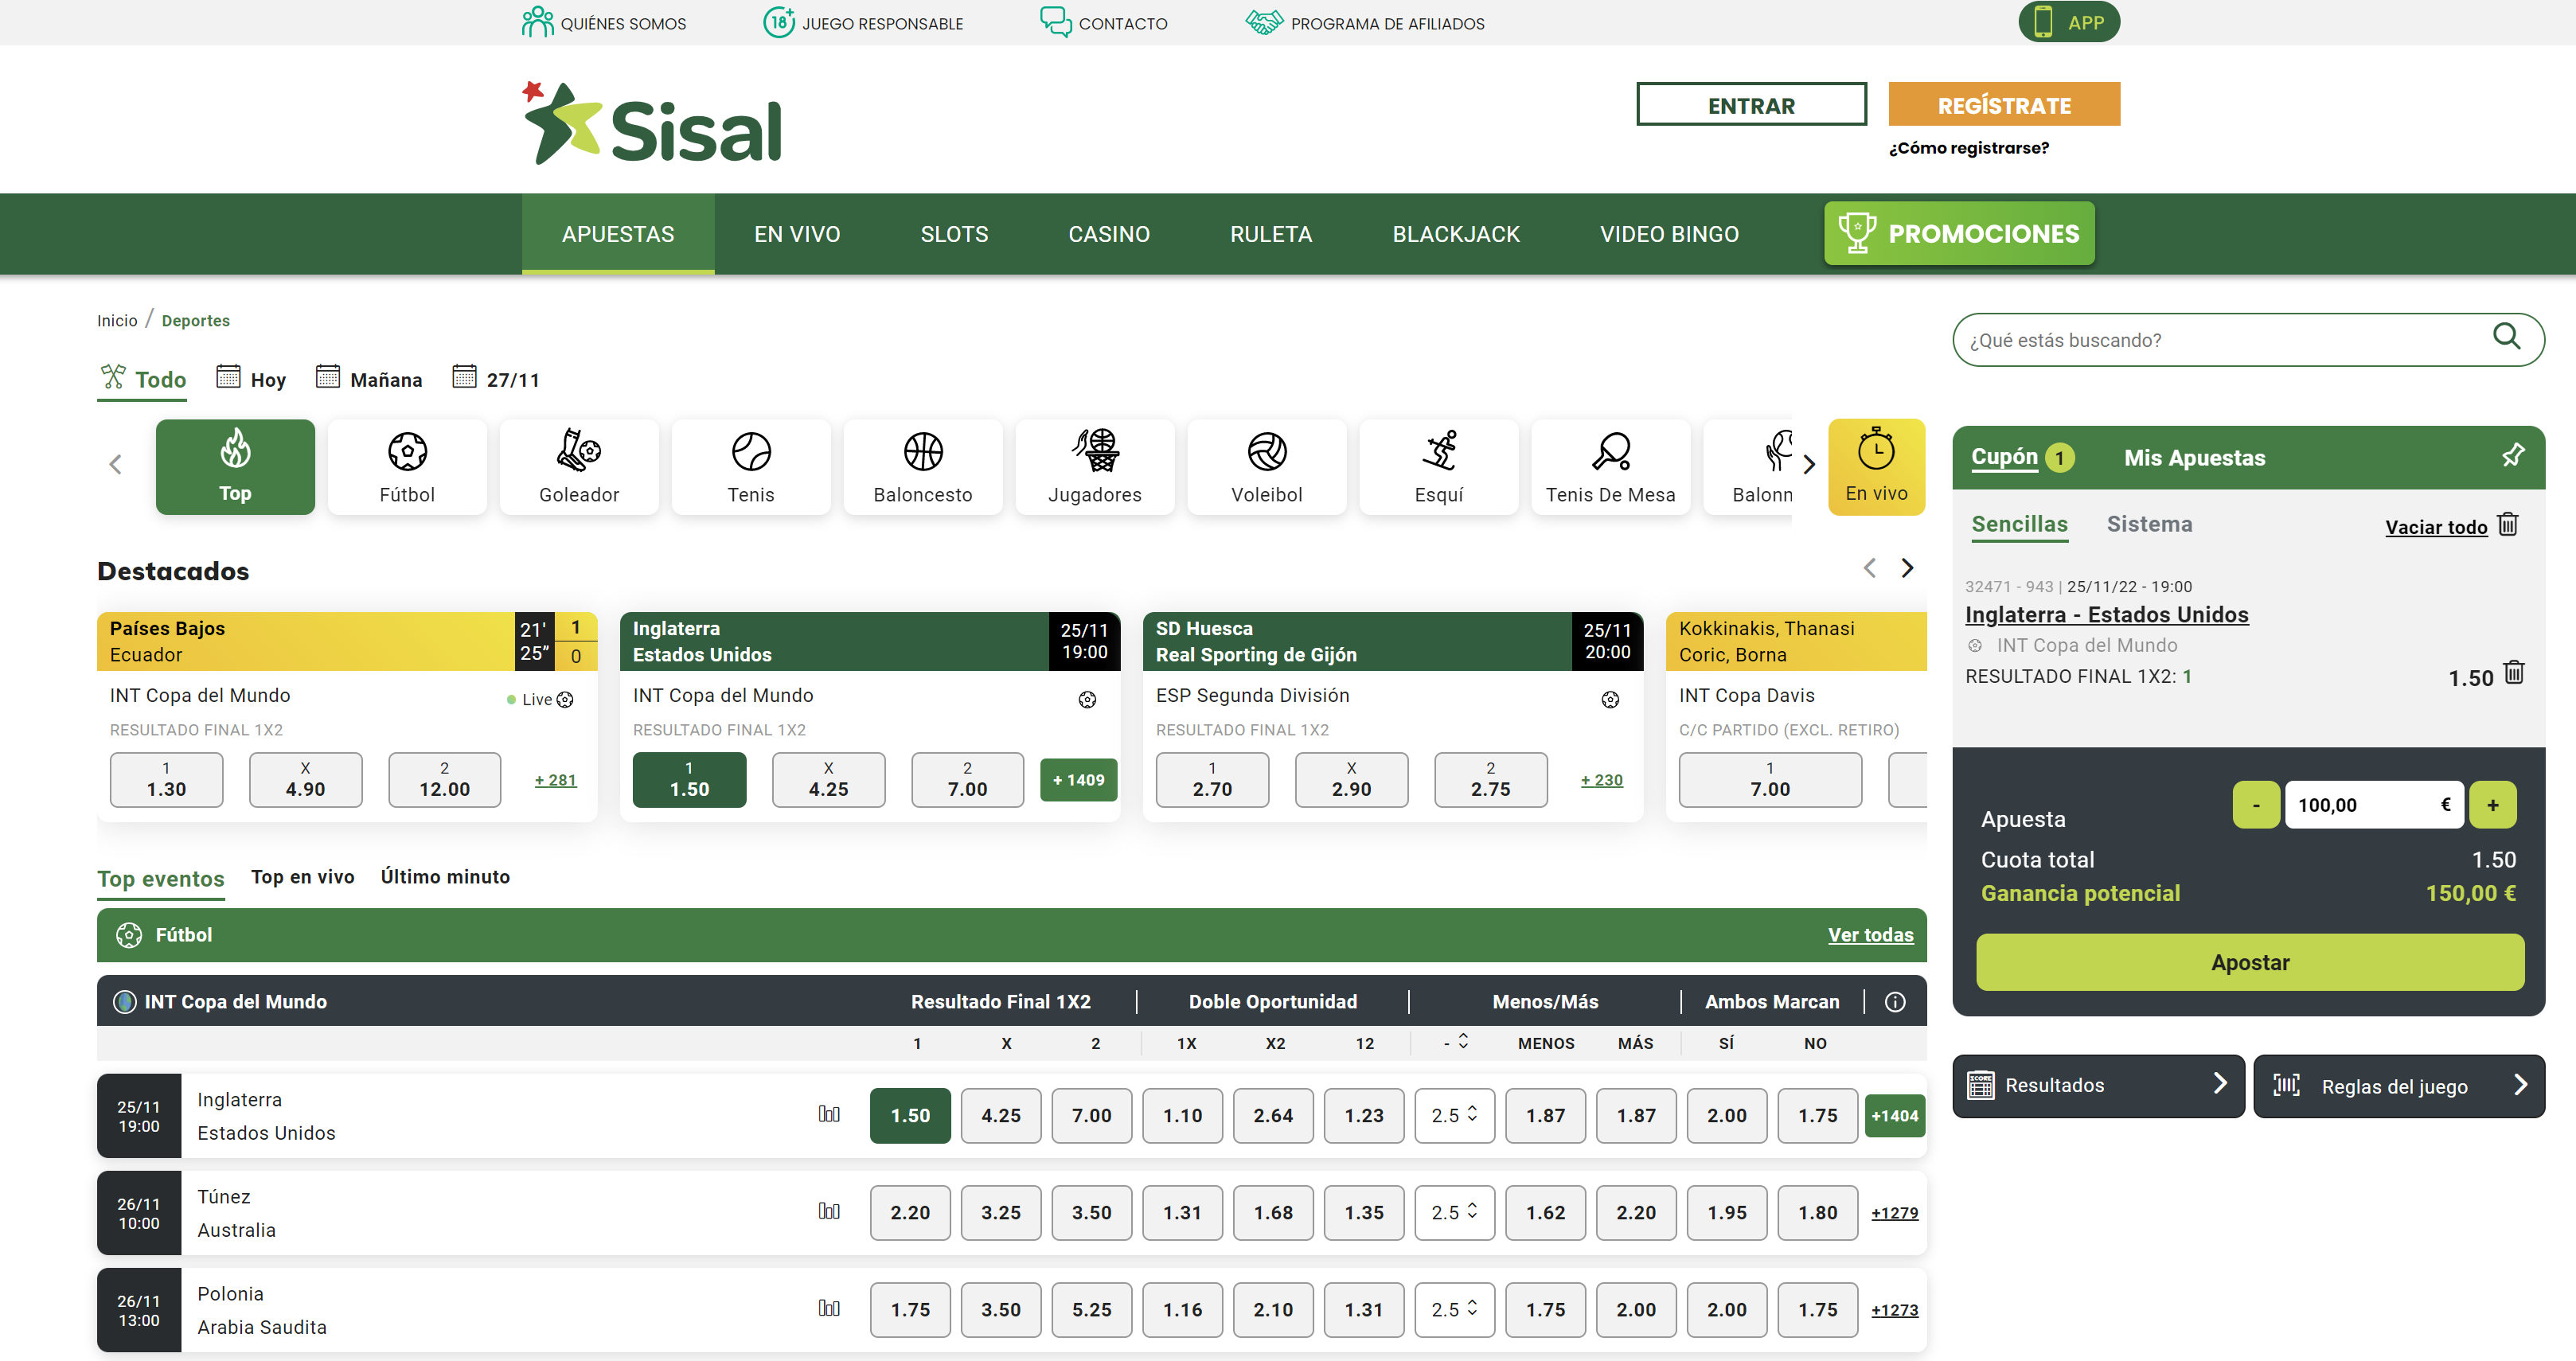This screenshot has height=1361, width=2576.
Task: Open the Resultados panel
Action: pos(2098,1086)
